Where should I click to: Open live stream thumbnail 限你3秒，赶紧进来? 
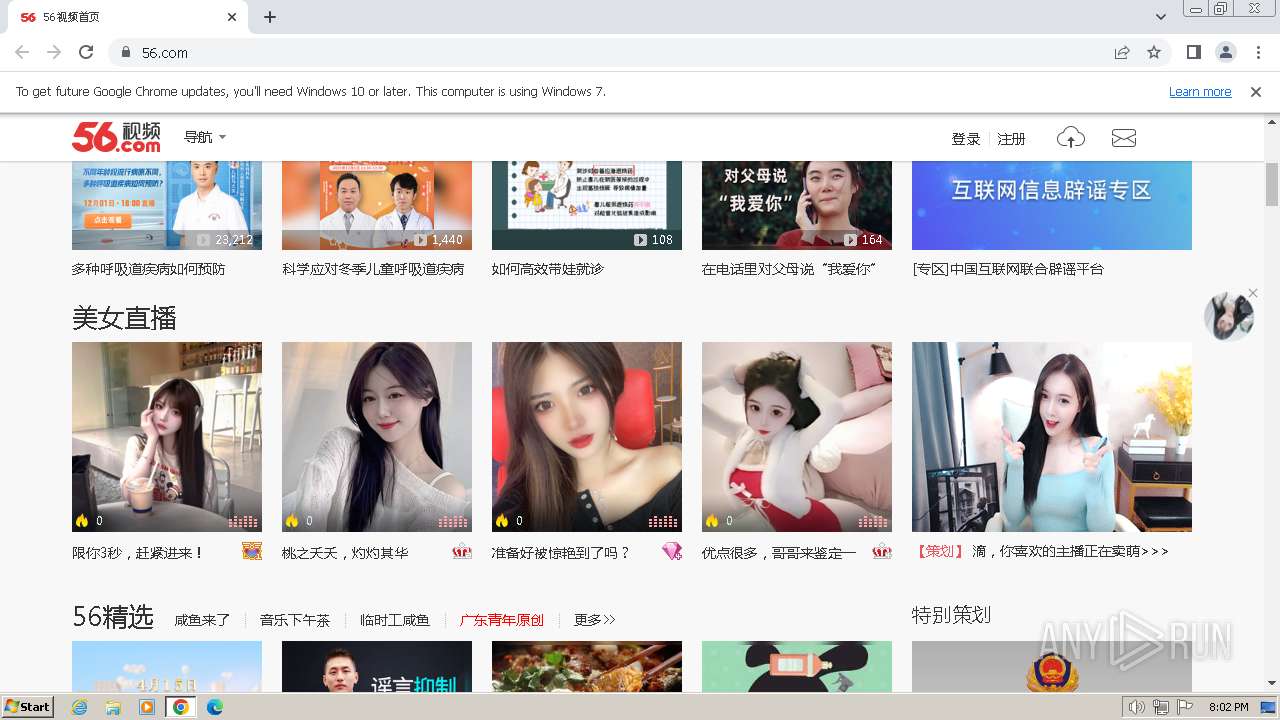[167, 437]
